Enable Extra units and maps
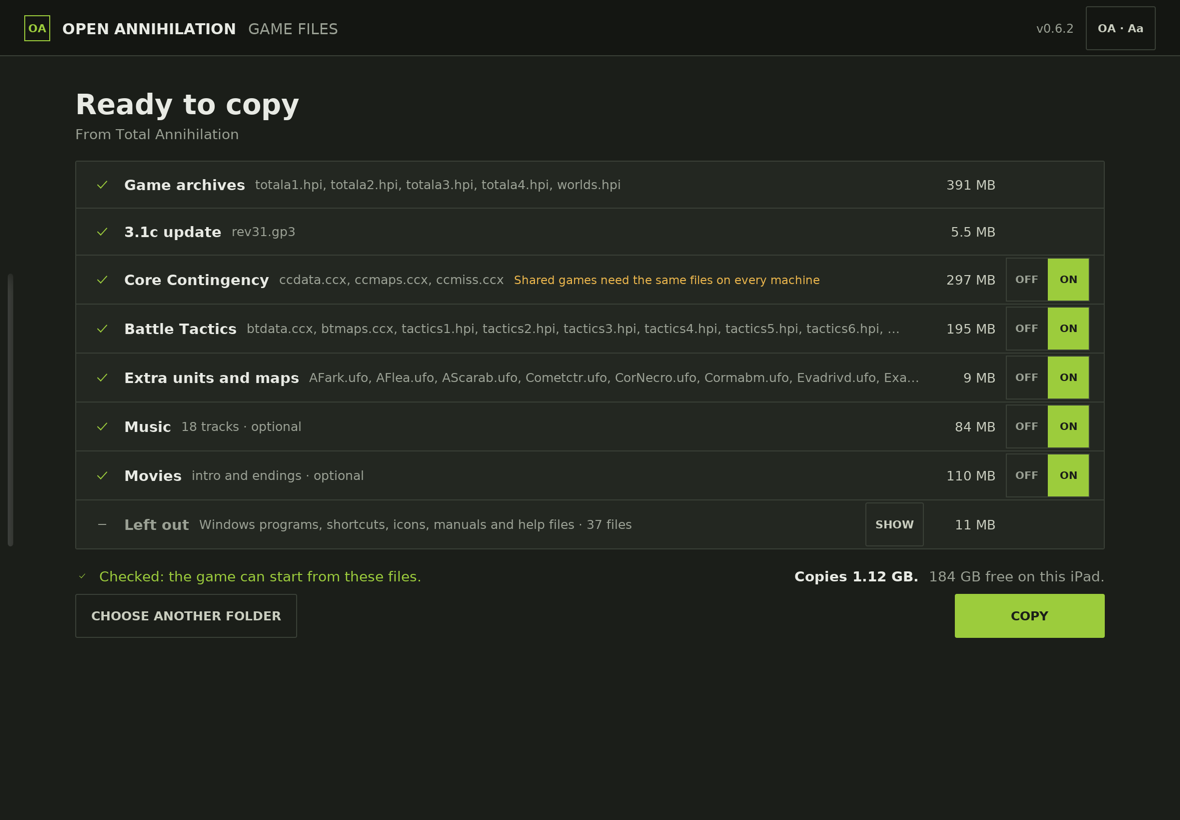The width and height of the screenshot is (1180, 820). 1068,378
